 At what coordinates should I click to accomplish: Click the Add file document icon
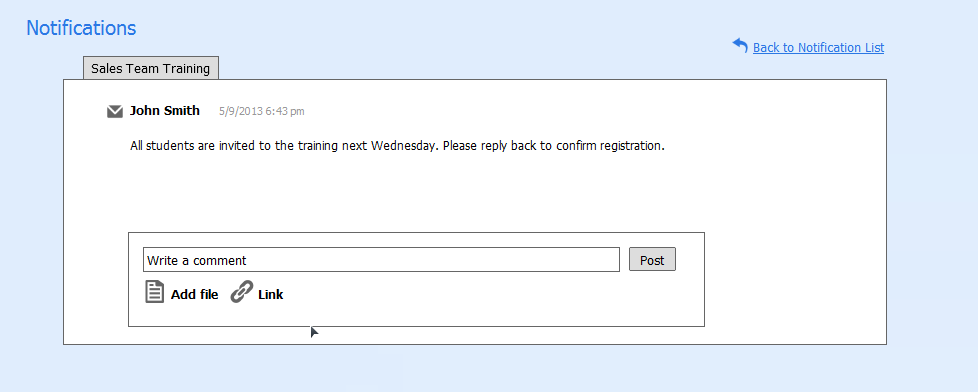(x=155, y=292)
